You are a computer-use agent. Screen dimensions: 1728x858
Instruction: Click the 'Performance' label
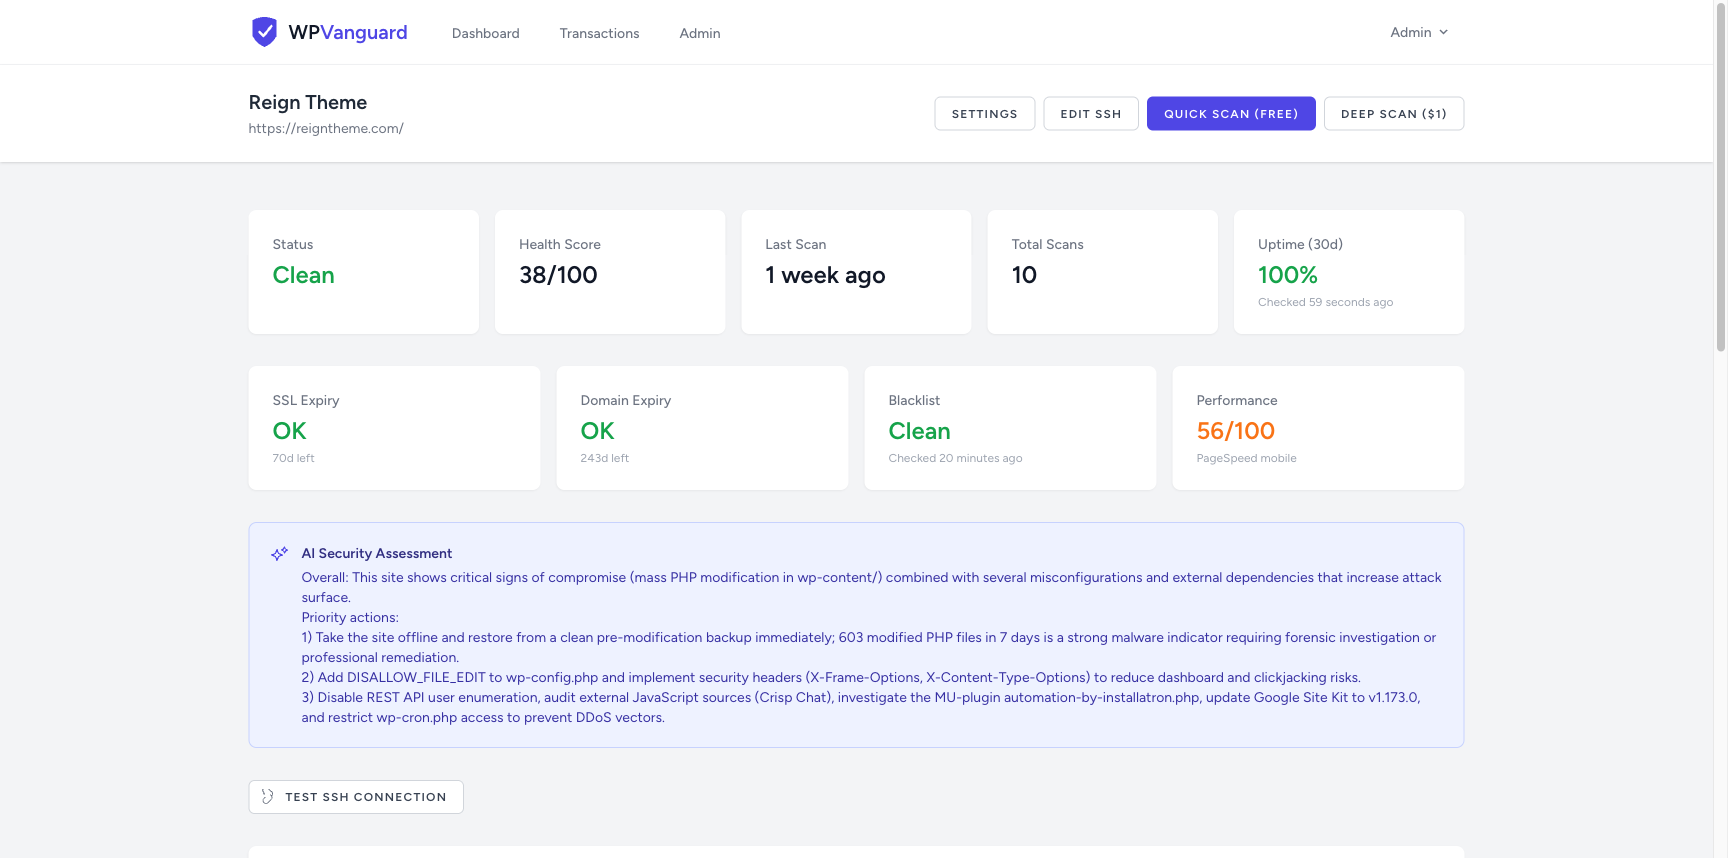click(x=1237, y=400)
